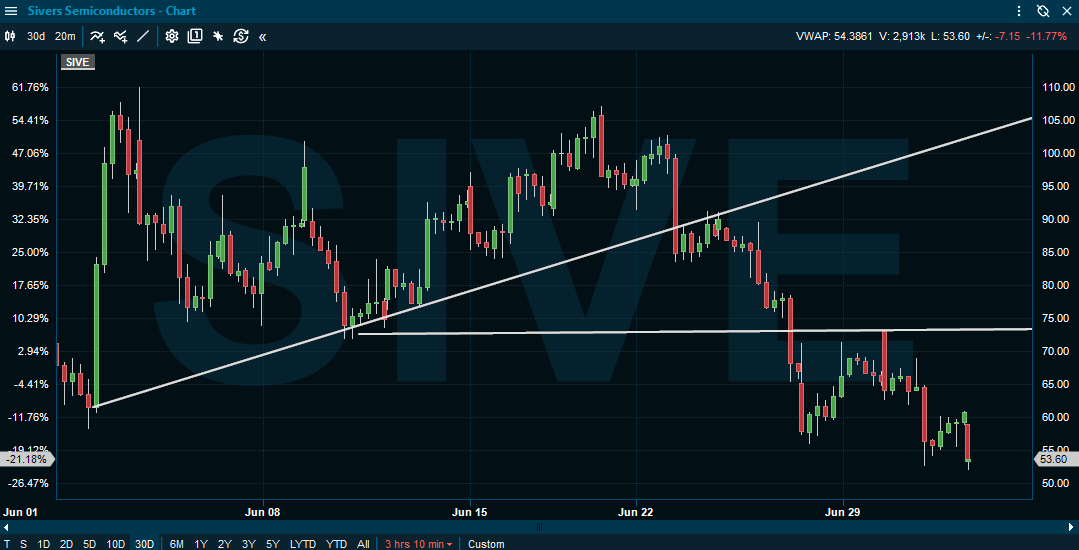This screenshot has width=1079, height=550.
Task: Switch to the 5D time range
Action: [x=89, y=544]
